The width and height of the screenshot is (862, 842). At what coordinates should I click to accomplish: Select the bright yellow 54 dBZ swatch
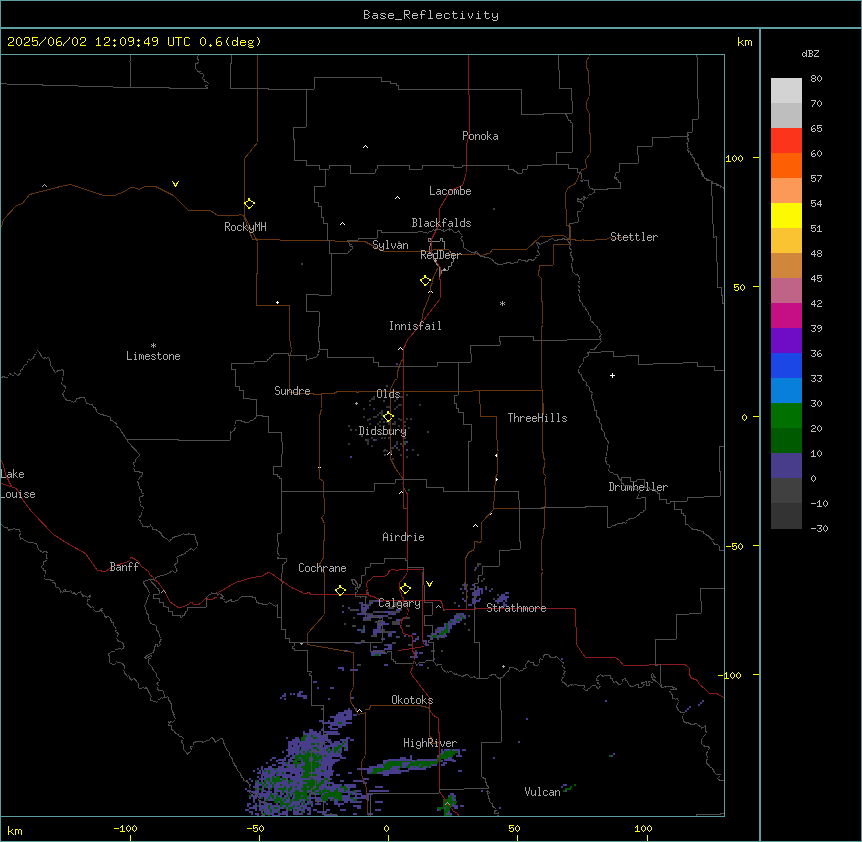tap(786, 215)
